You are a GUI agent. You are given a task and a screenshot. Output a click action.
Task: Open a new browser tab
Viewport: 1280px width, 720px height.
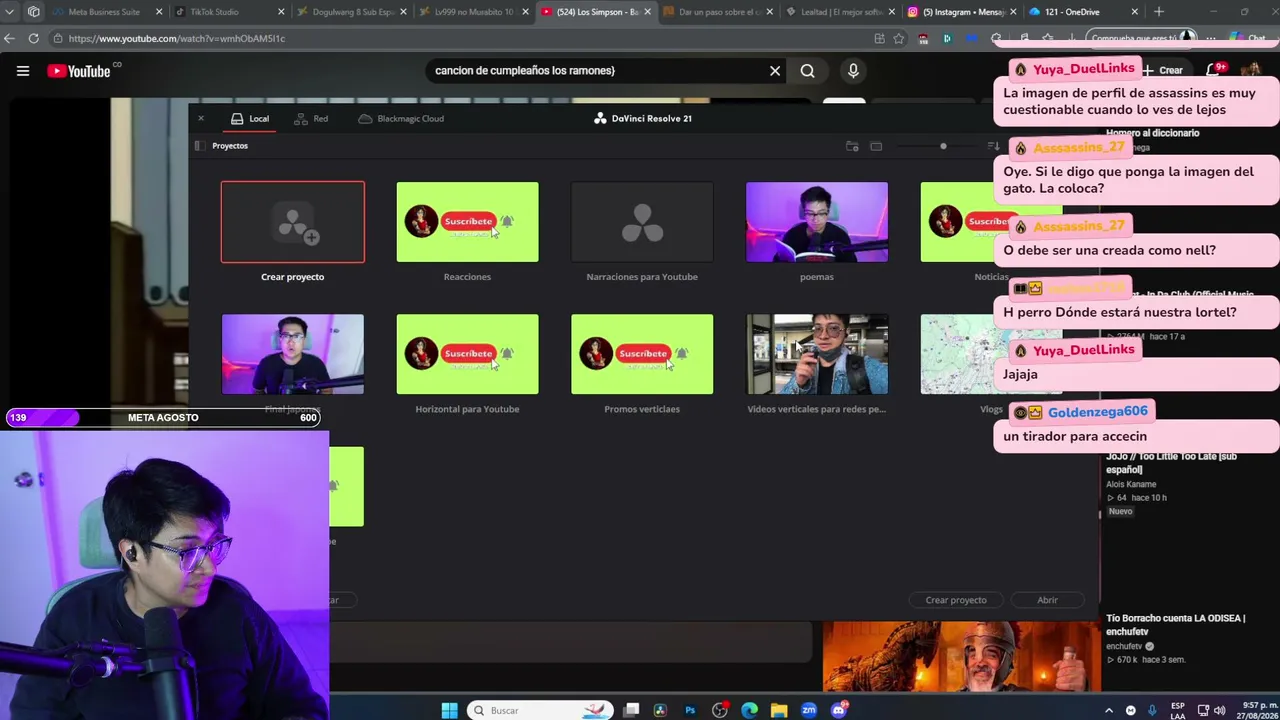pyautogui.click(x=1159, y=12)
